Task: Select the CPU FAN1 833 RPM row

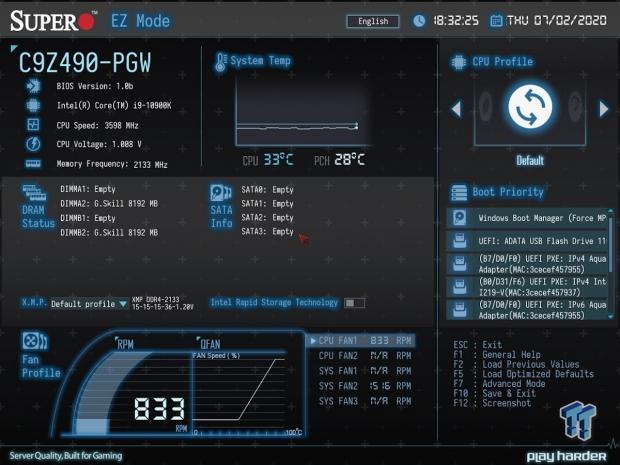Action: click(x=361, y=340)
